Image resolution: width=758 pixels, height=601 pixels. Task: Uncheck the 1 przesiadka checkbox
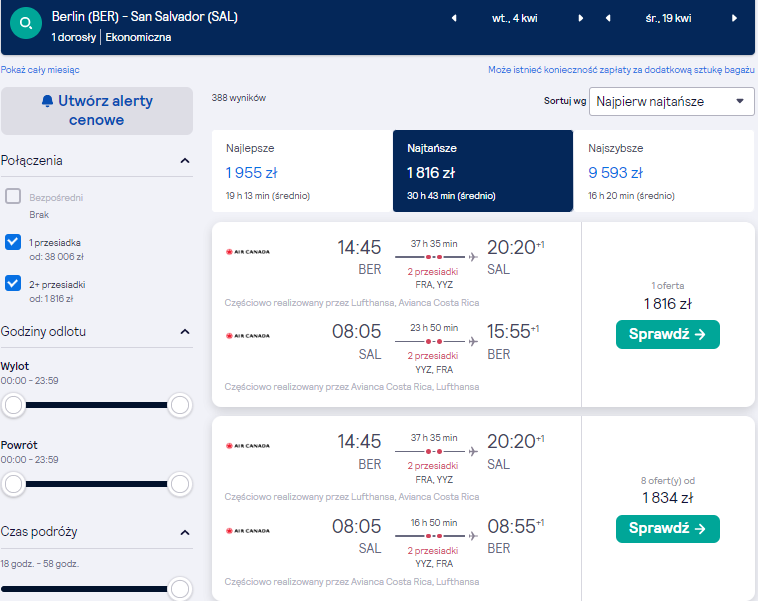13,242
